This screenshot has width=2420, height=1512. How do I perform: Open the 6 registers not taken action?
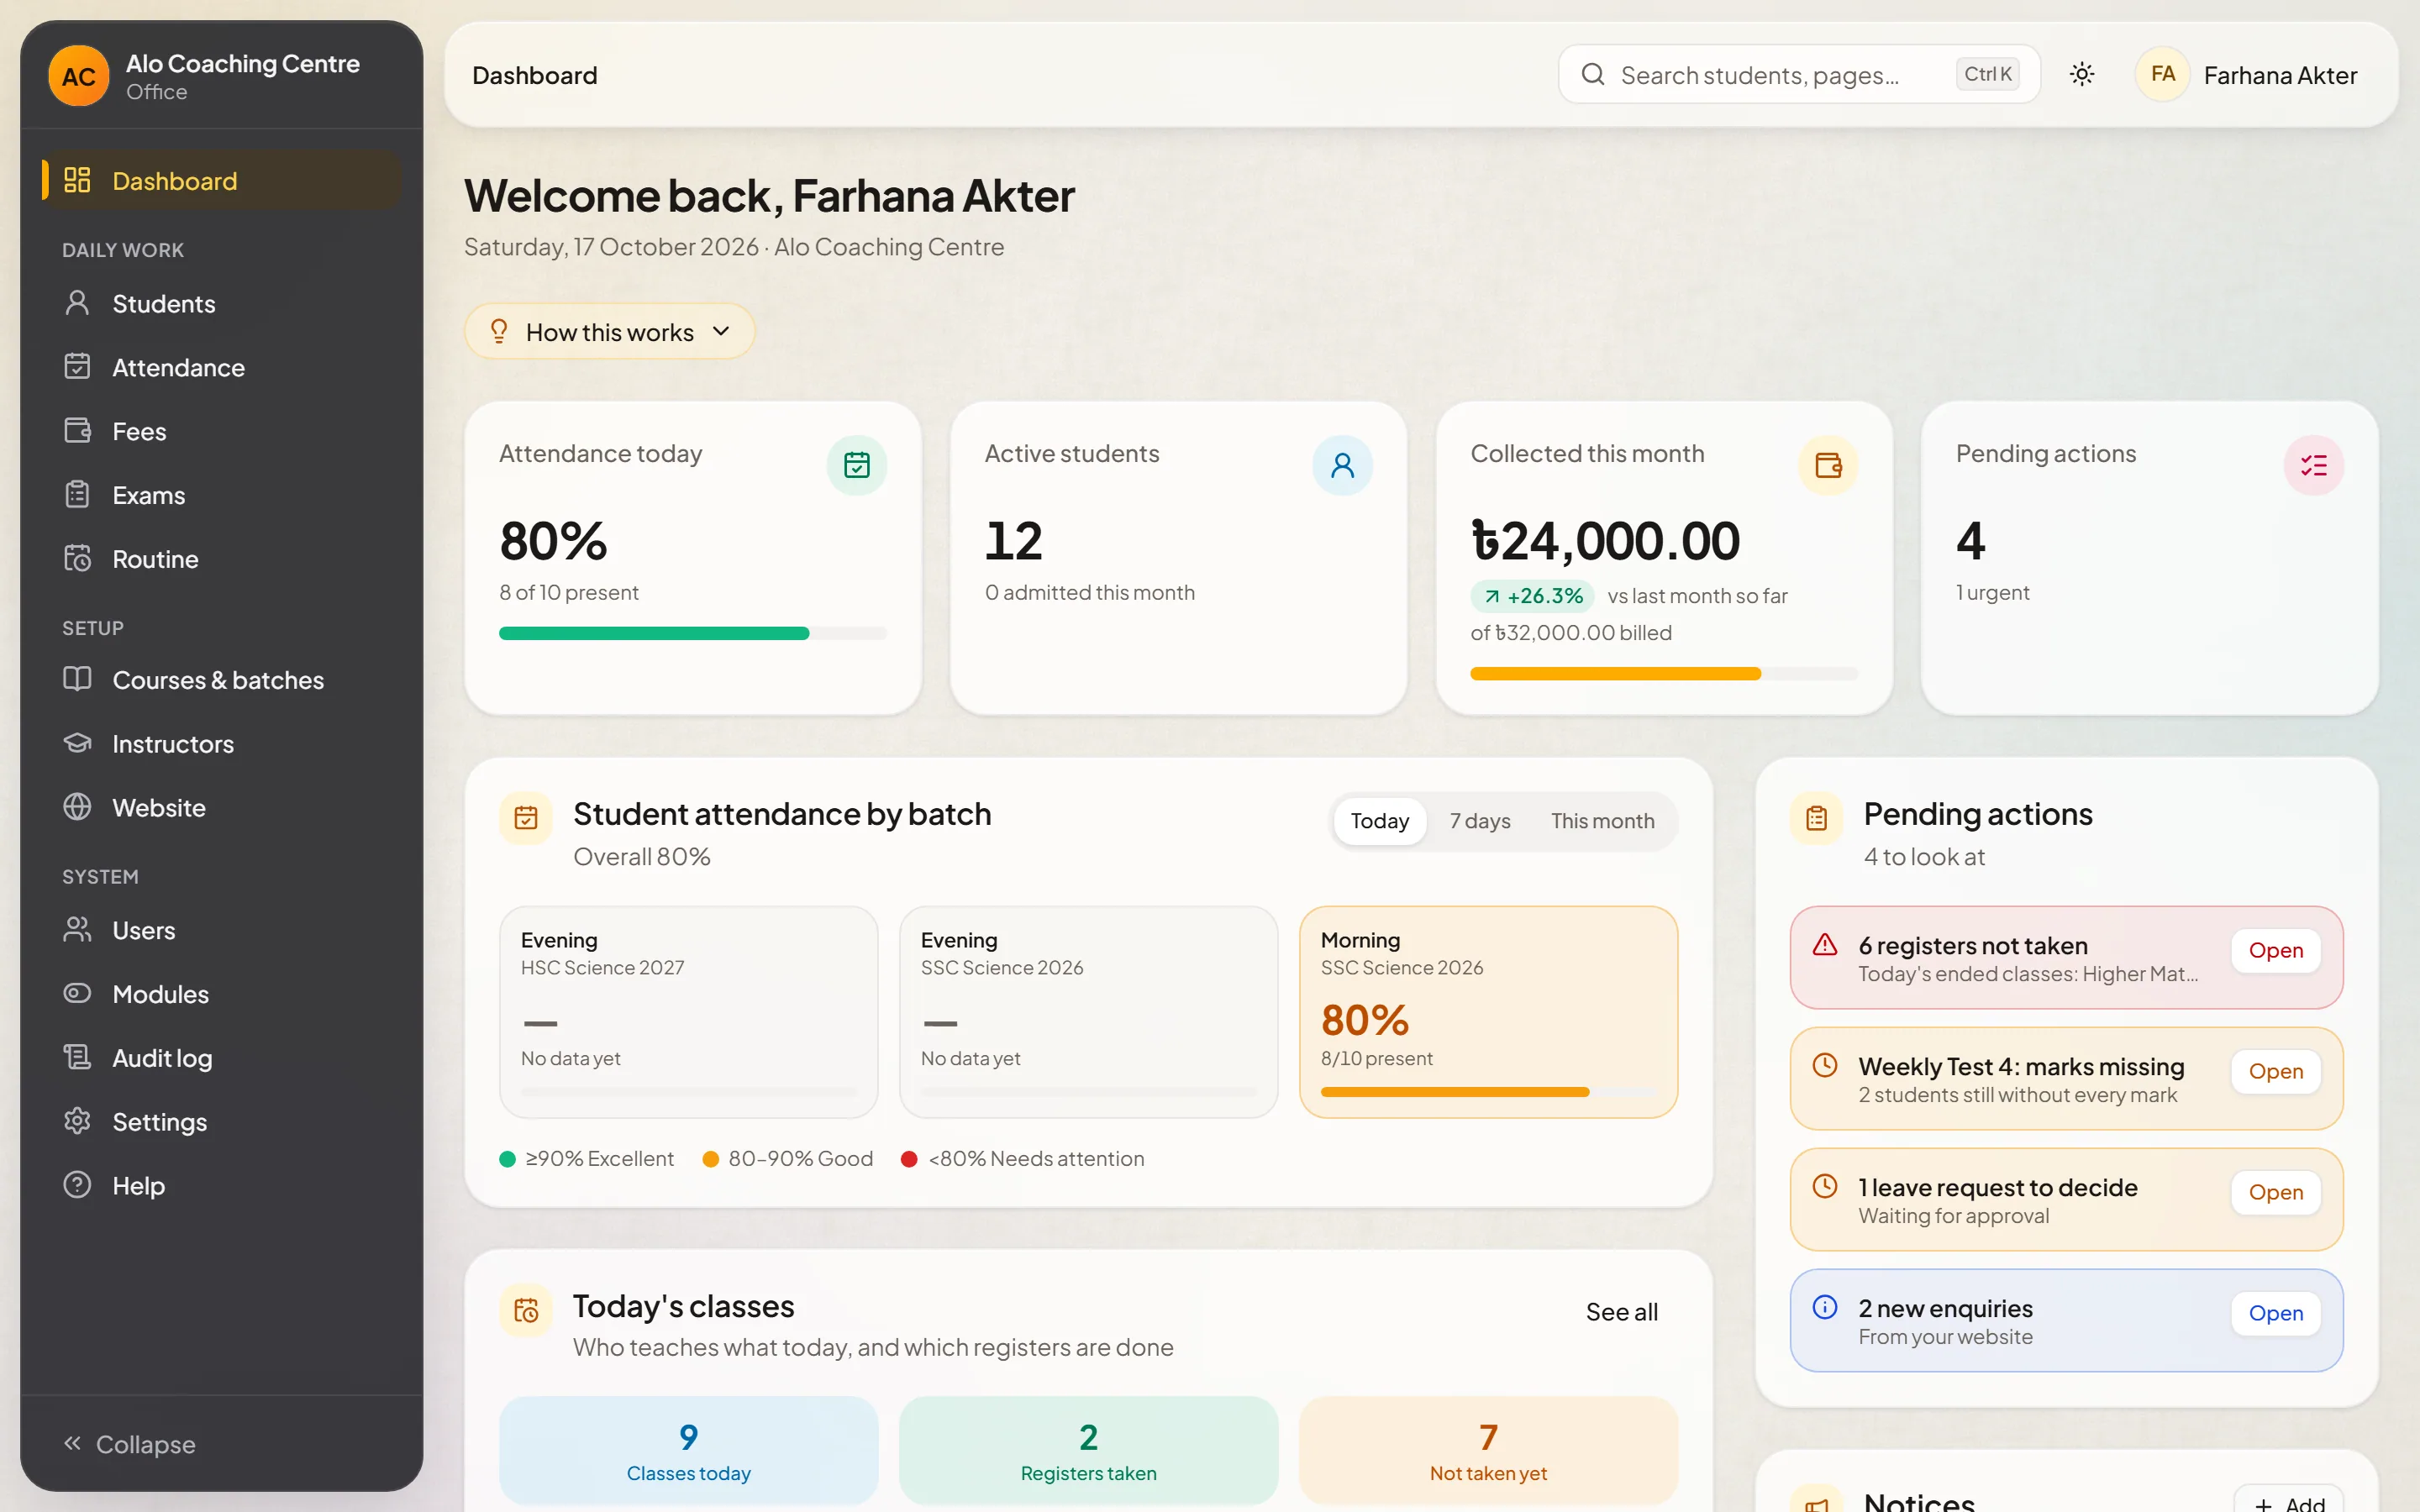pos(2275,951)
